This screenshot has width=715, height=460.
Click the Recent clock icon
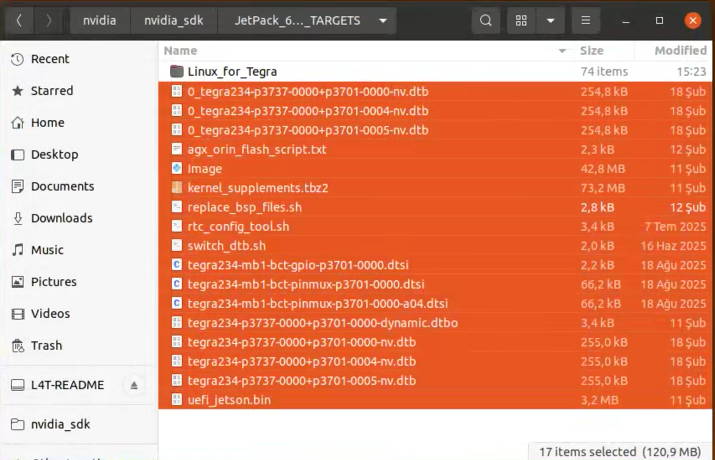[x=17, y=59]
